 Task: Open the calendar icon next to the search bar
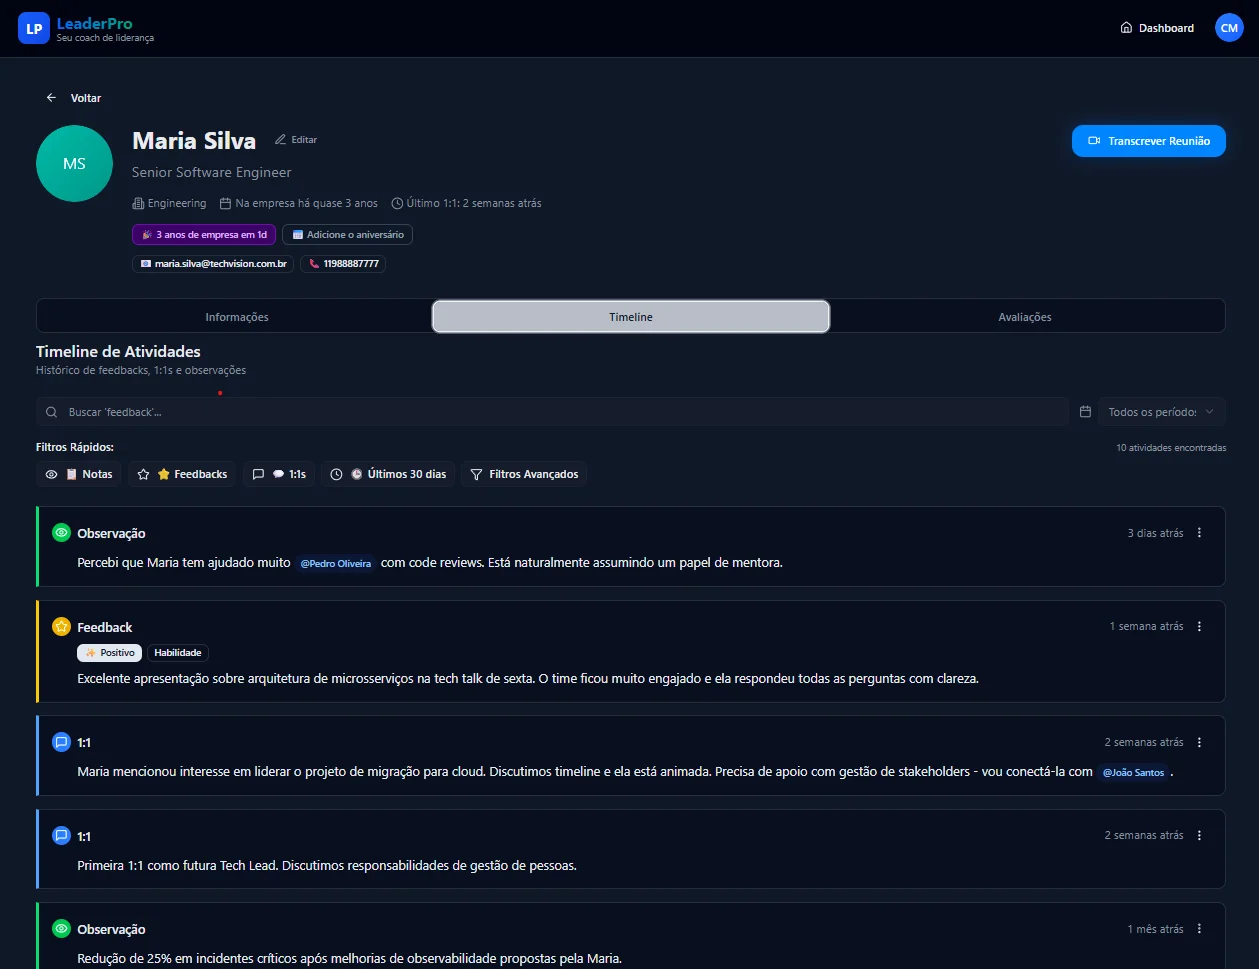[1084, 411]
